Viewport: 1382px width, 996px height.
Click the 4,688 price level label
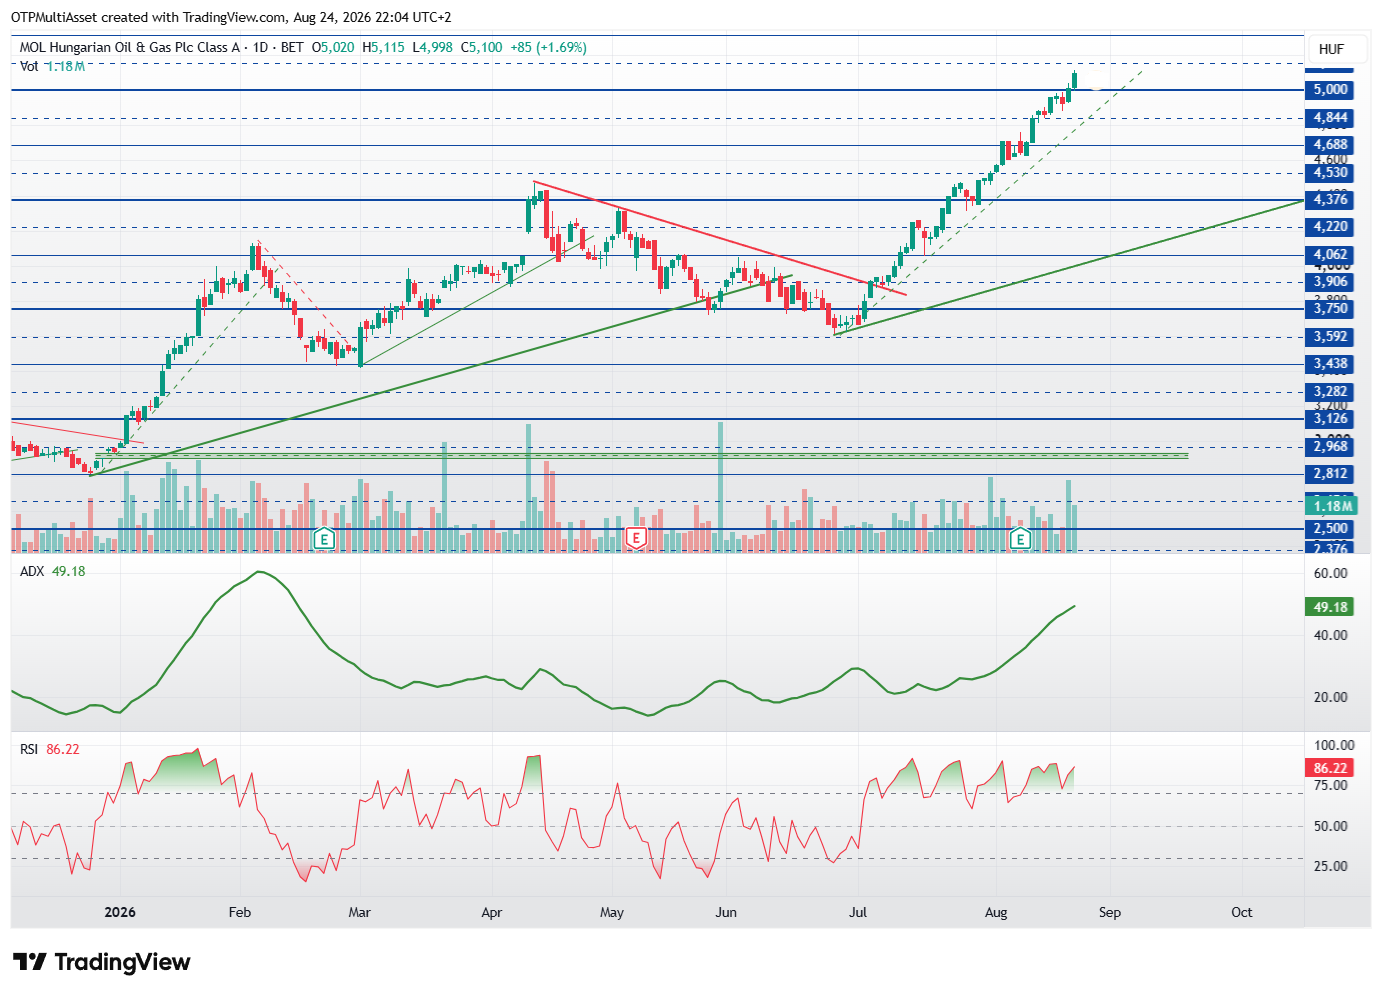point(1330,145)
